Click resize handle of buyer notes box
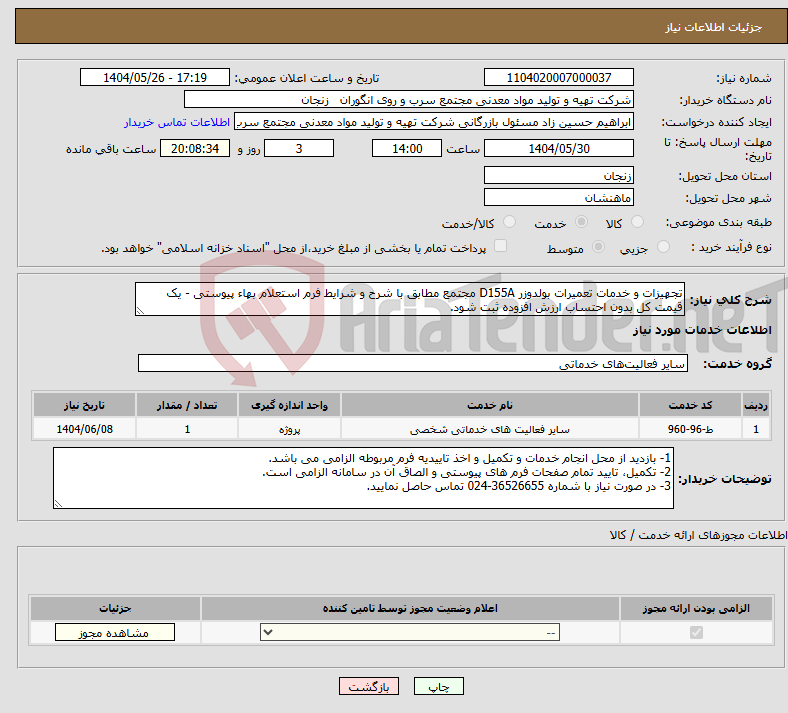 coord(58,503)
